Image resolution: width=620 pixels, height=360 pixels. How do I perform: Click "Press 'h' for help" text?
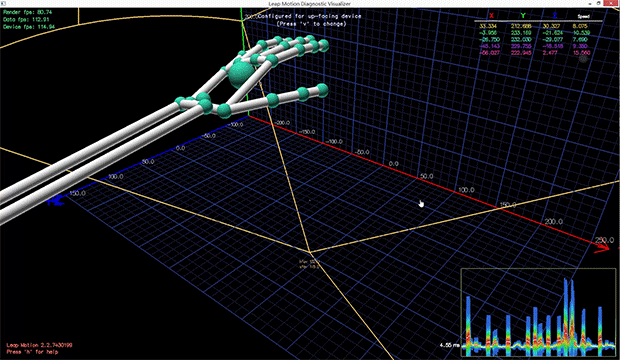click(32, 352)
